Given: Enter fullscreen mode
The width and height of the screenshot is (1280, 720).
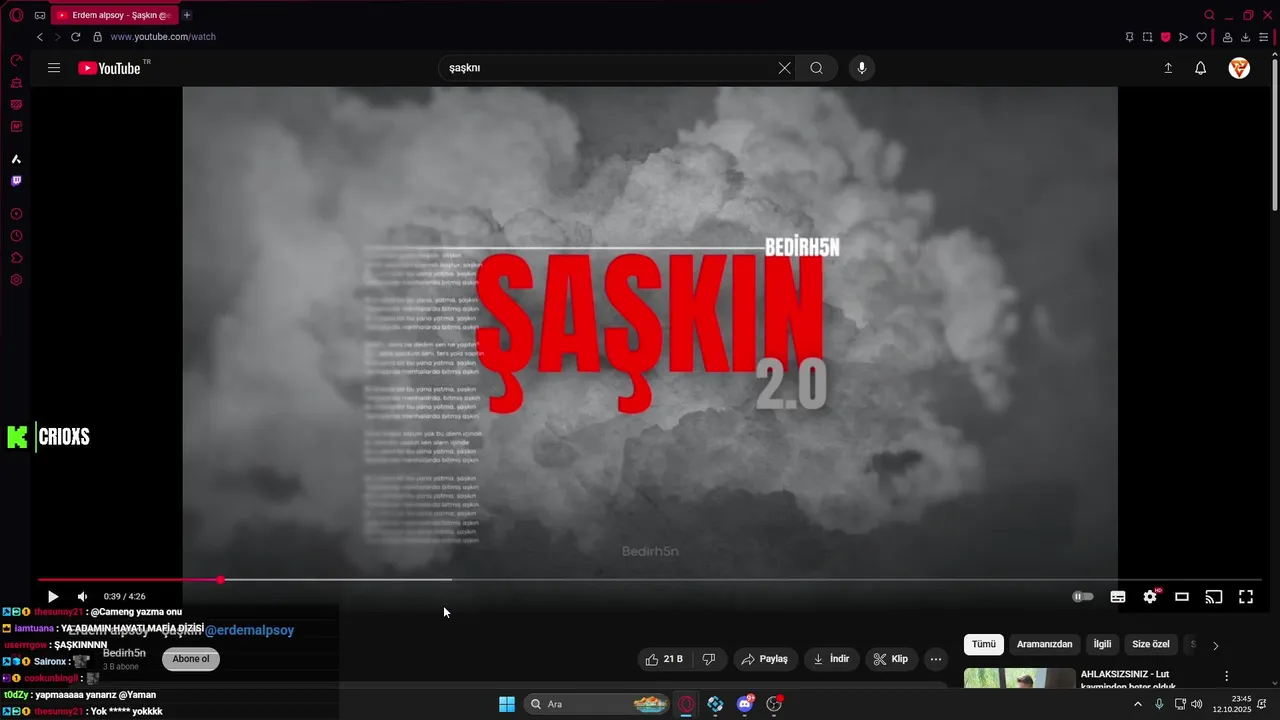Looking at the screenshot, I should 1246,597.
